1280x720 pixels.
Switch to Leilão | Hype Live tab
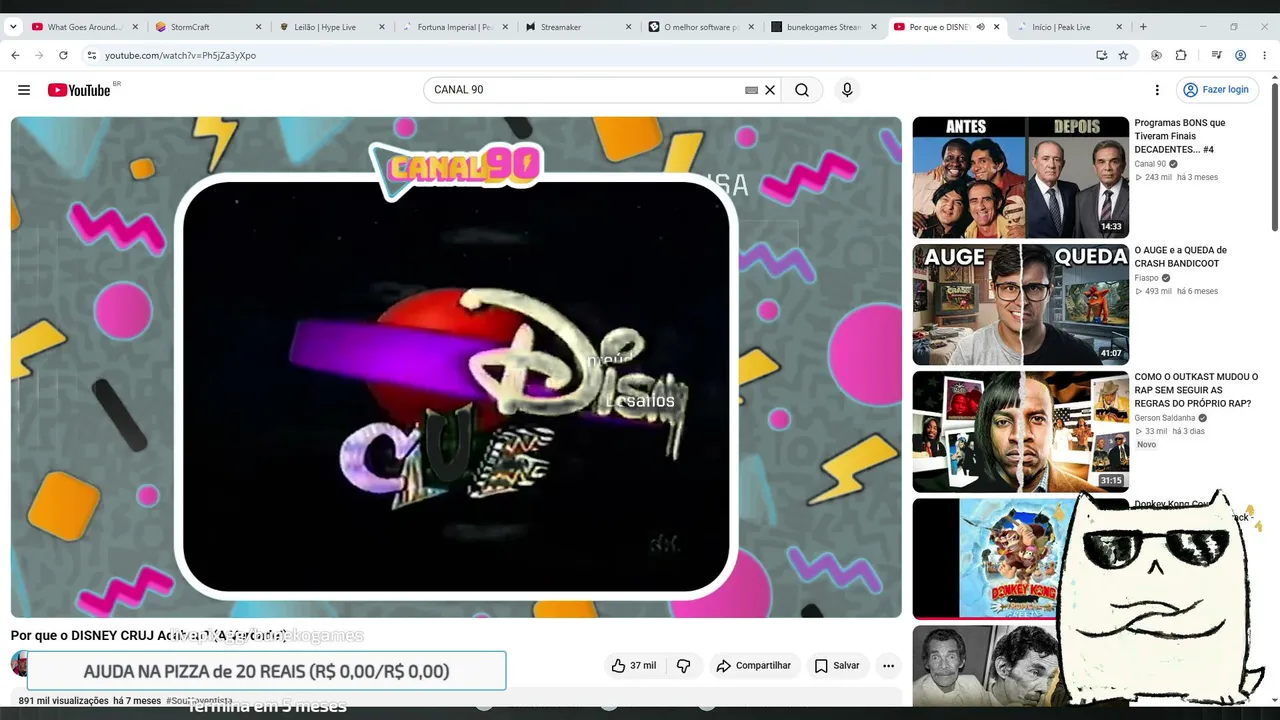pyautogui.click(x=330, y=27)
